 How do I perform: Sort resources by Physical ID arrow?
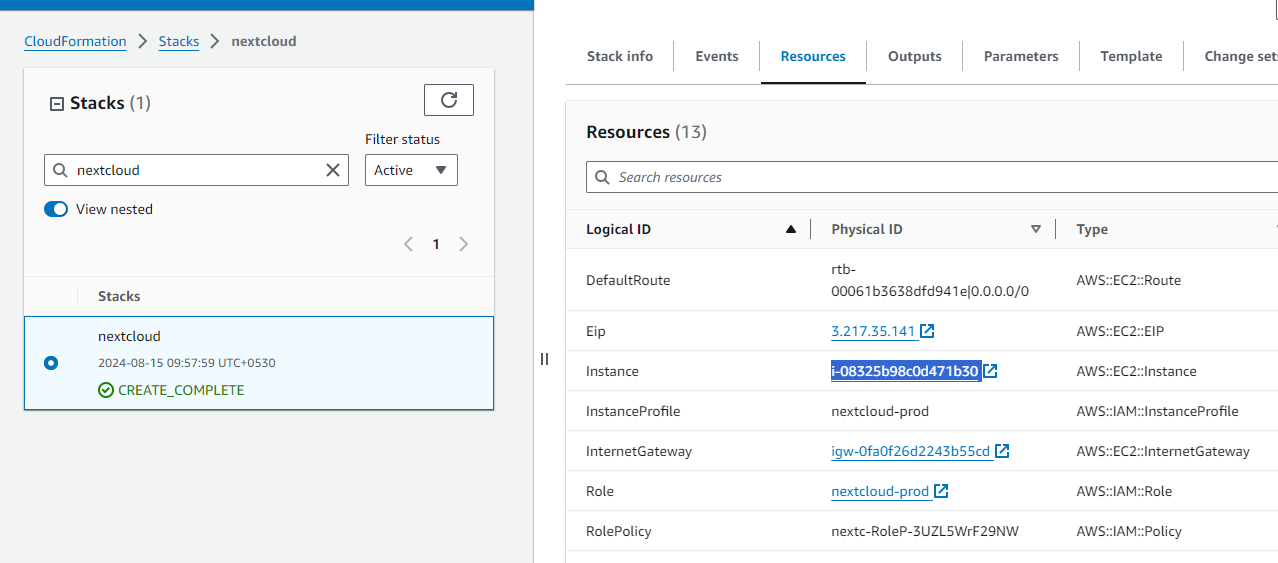click(x=1036, y=229)
